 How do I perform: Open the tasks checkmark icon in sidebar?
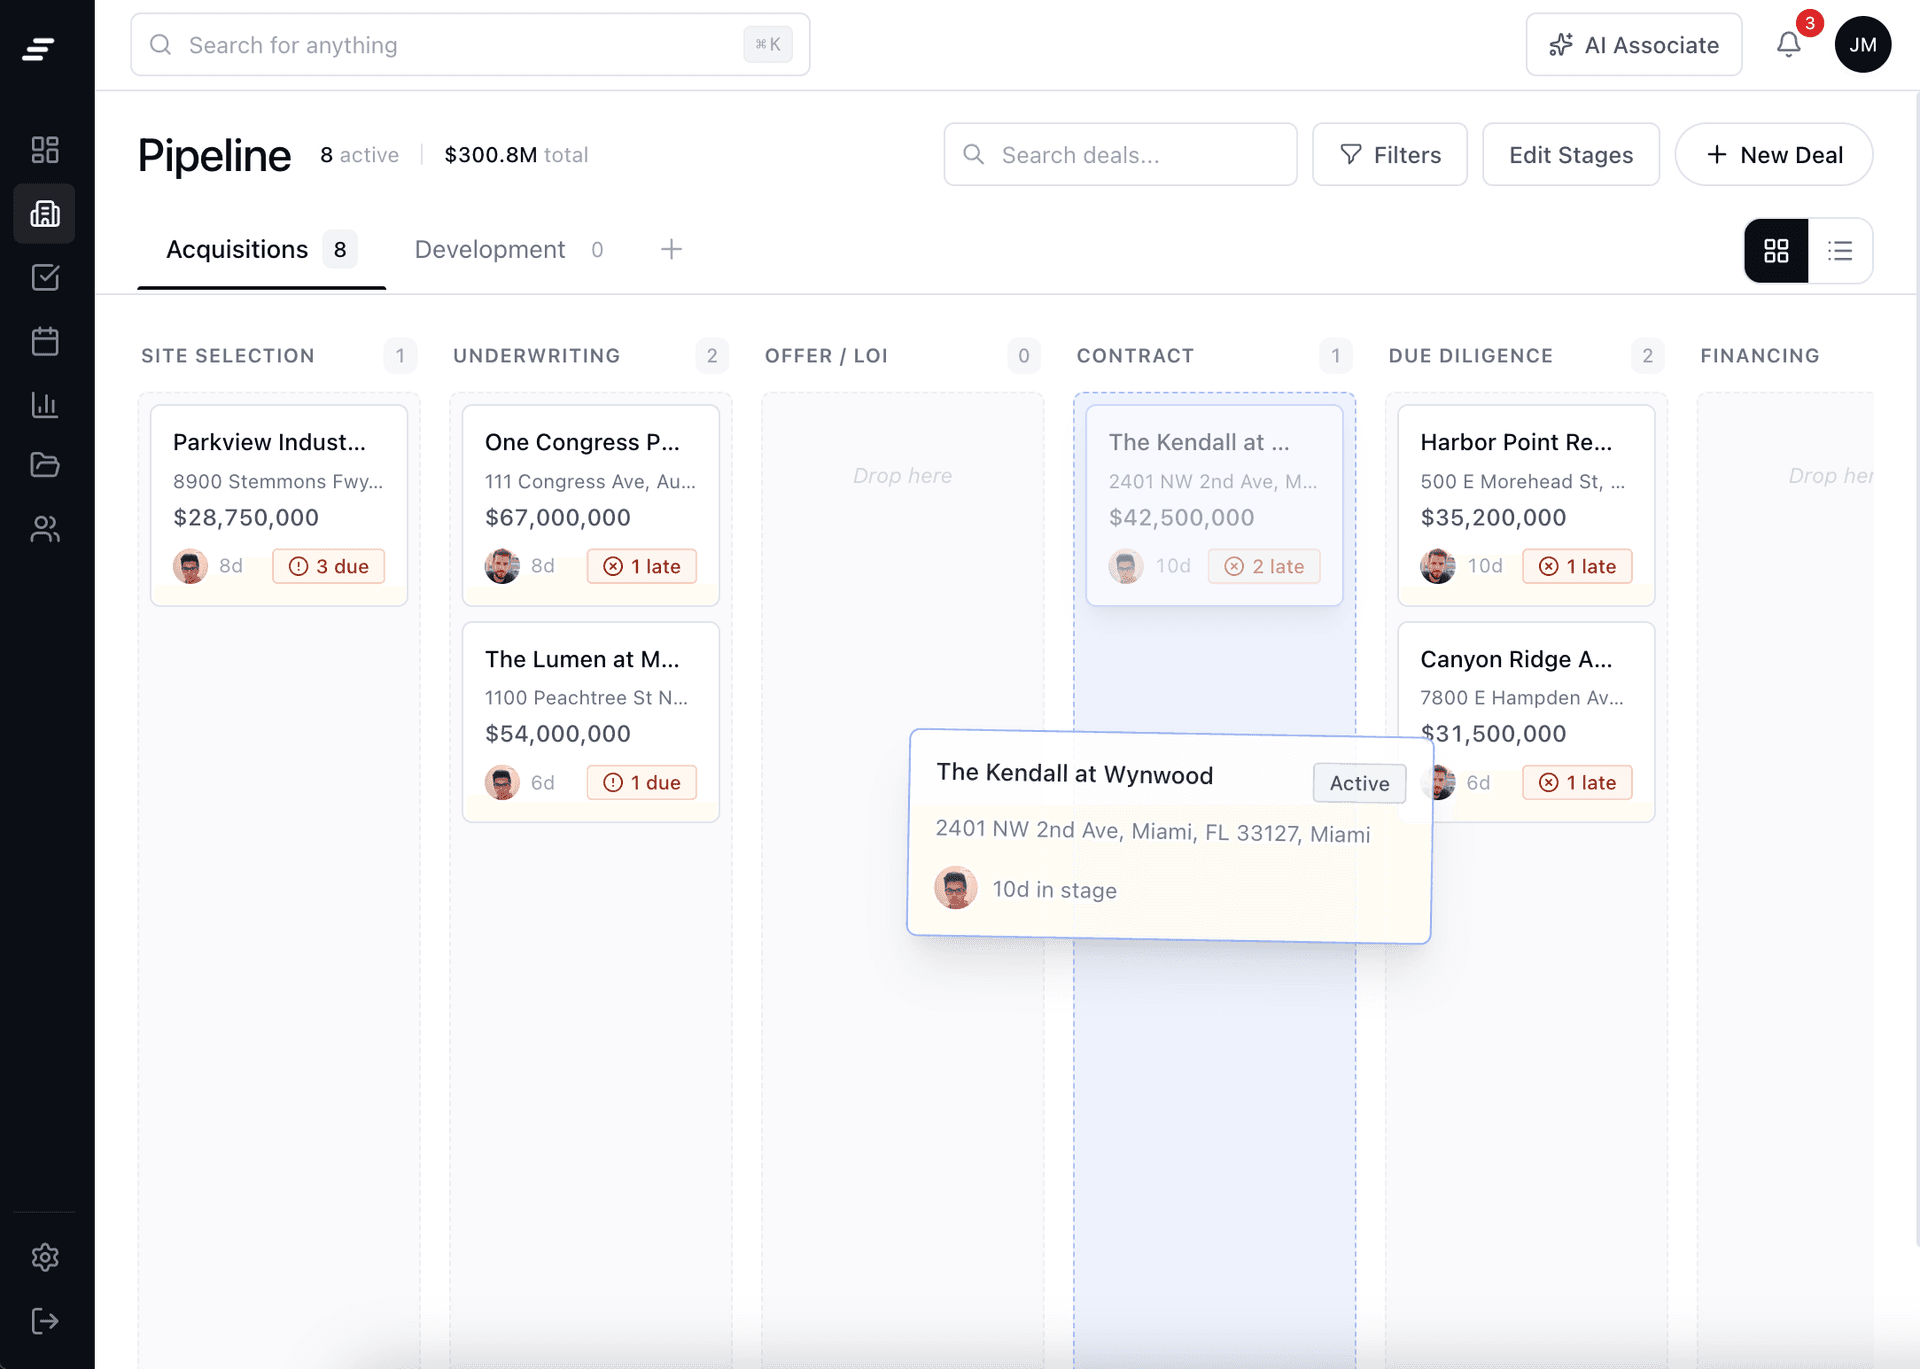tap(45, 277)
